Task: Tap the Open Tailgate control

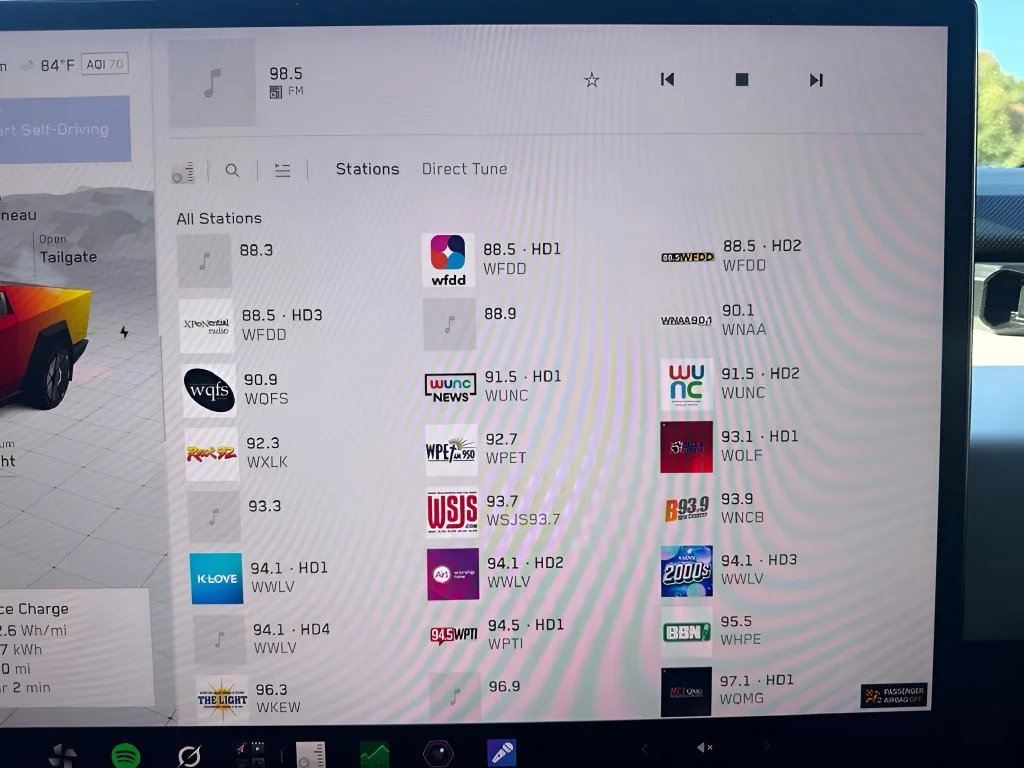Action: tap(68, 249)
